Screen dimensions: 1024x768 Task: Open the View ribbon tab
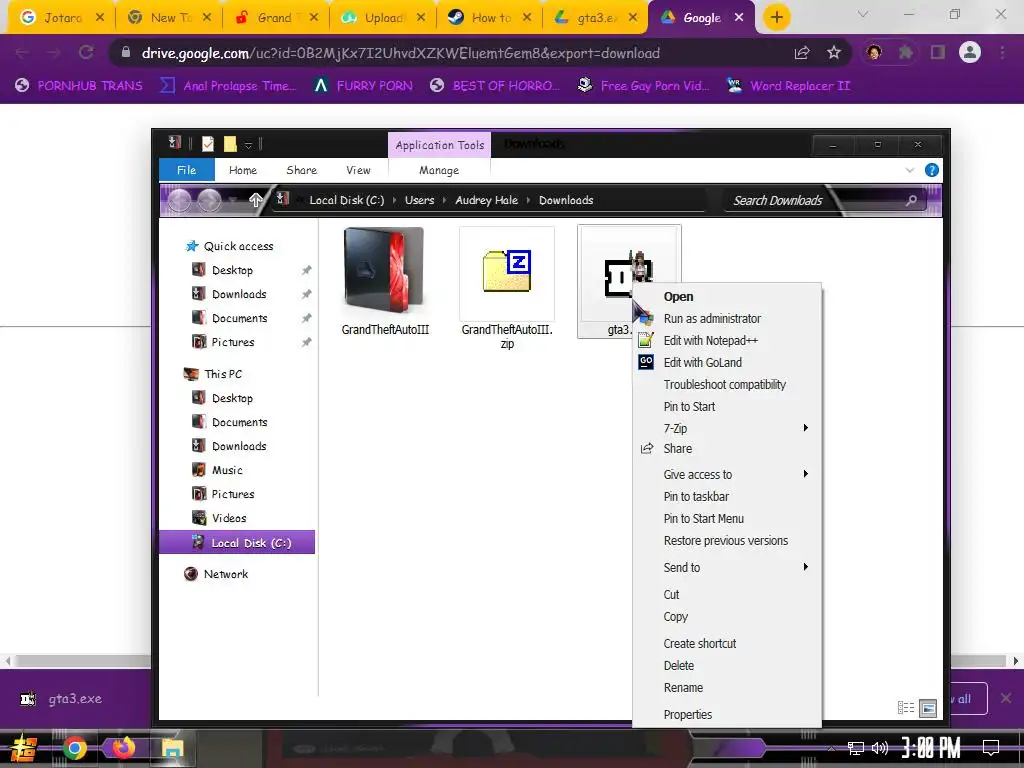(x=358, y=170)
